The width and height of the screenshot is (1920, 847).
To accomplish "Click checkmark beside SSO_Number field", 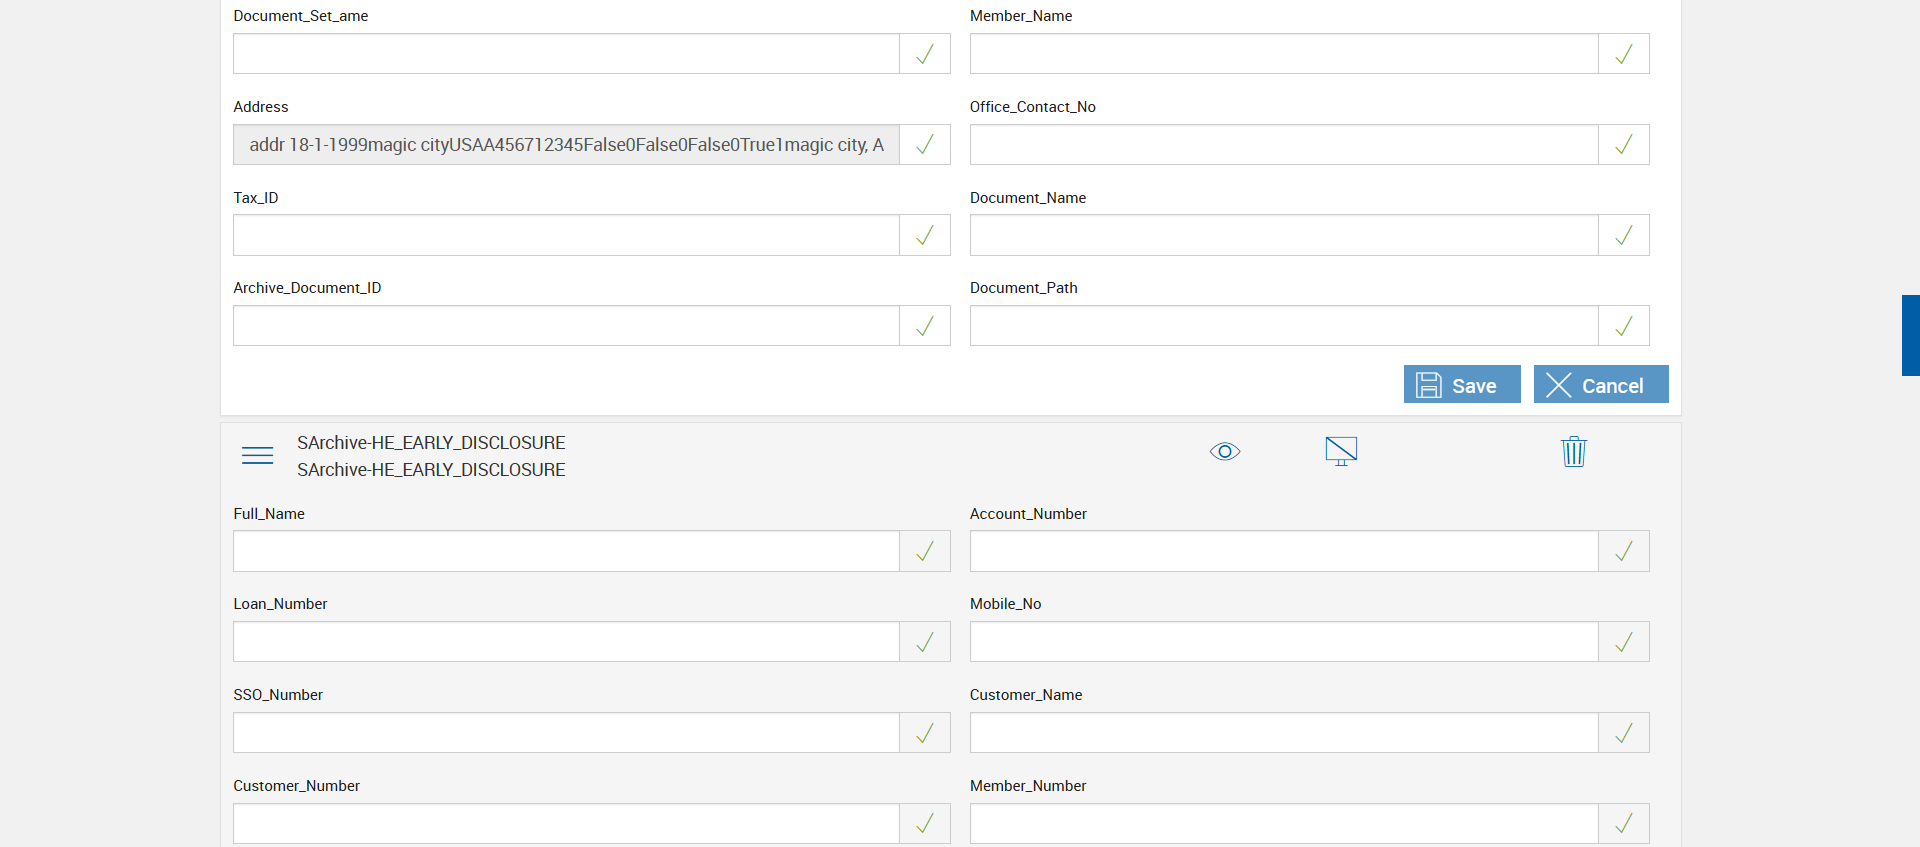I will pyautogui.click(x=925, y=733).
